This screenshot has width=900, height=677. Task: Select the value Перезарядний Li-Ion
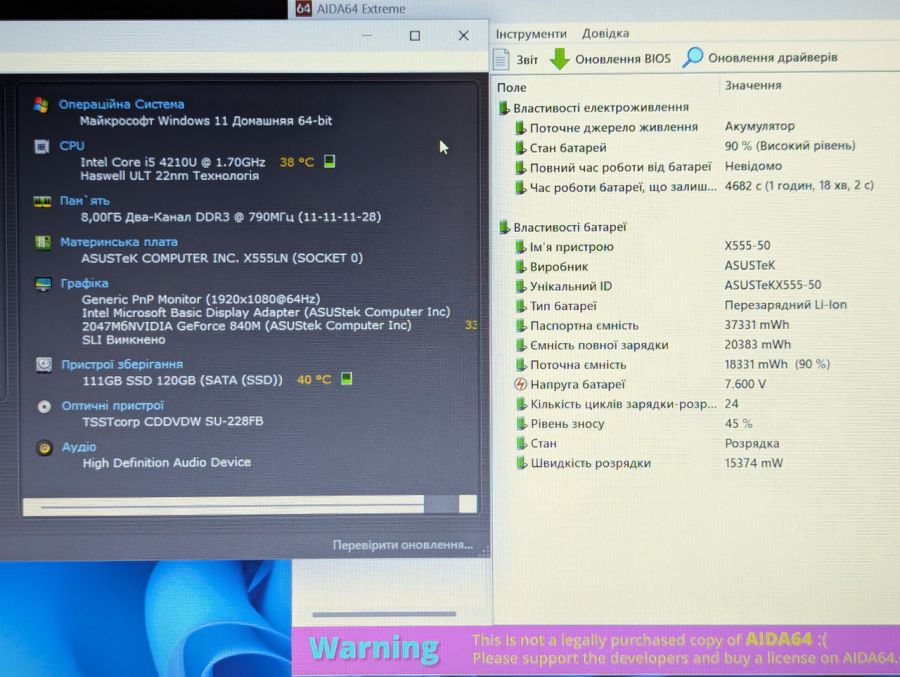pyautogui.click(x=786, y=305)
